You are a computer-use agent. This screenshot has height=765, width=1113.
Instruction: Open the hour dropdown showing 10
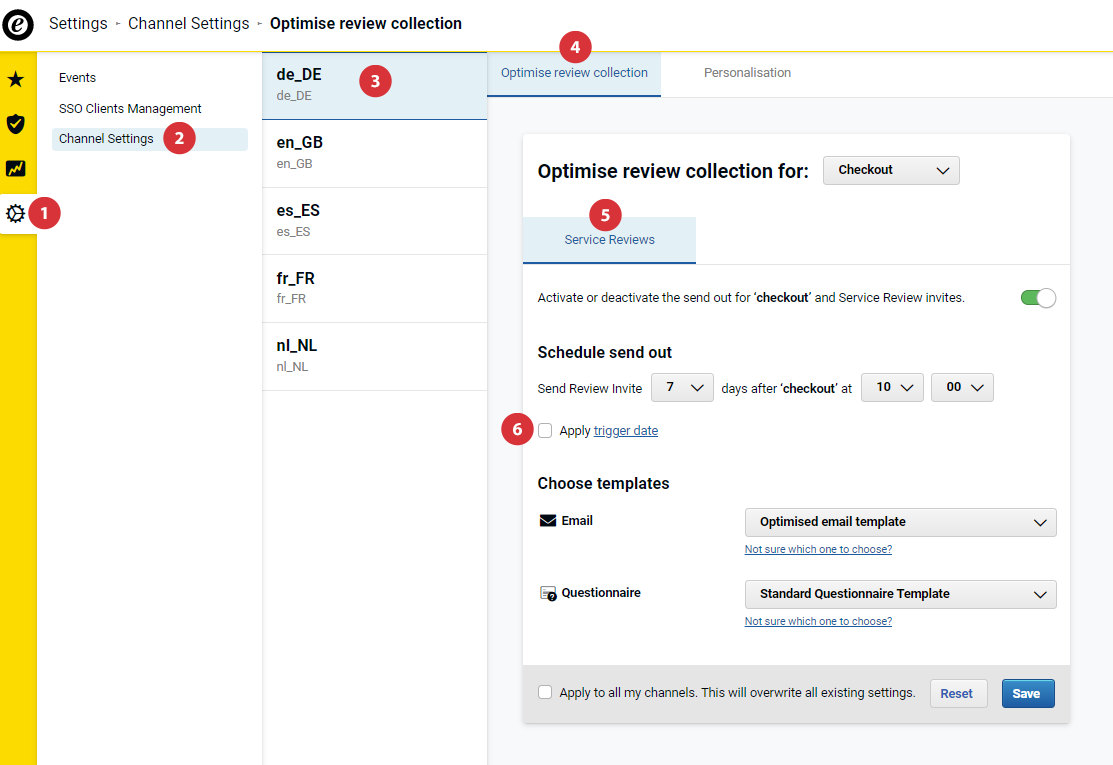[x=892, y=387]
